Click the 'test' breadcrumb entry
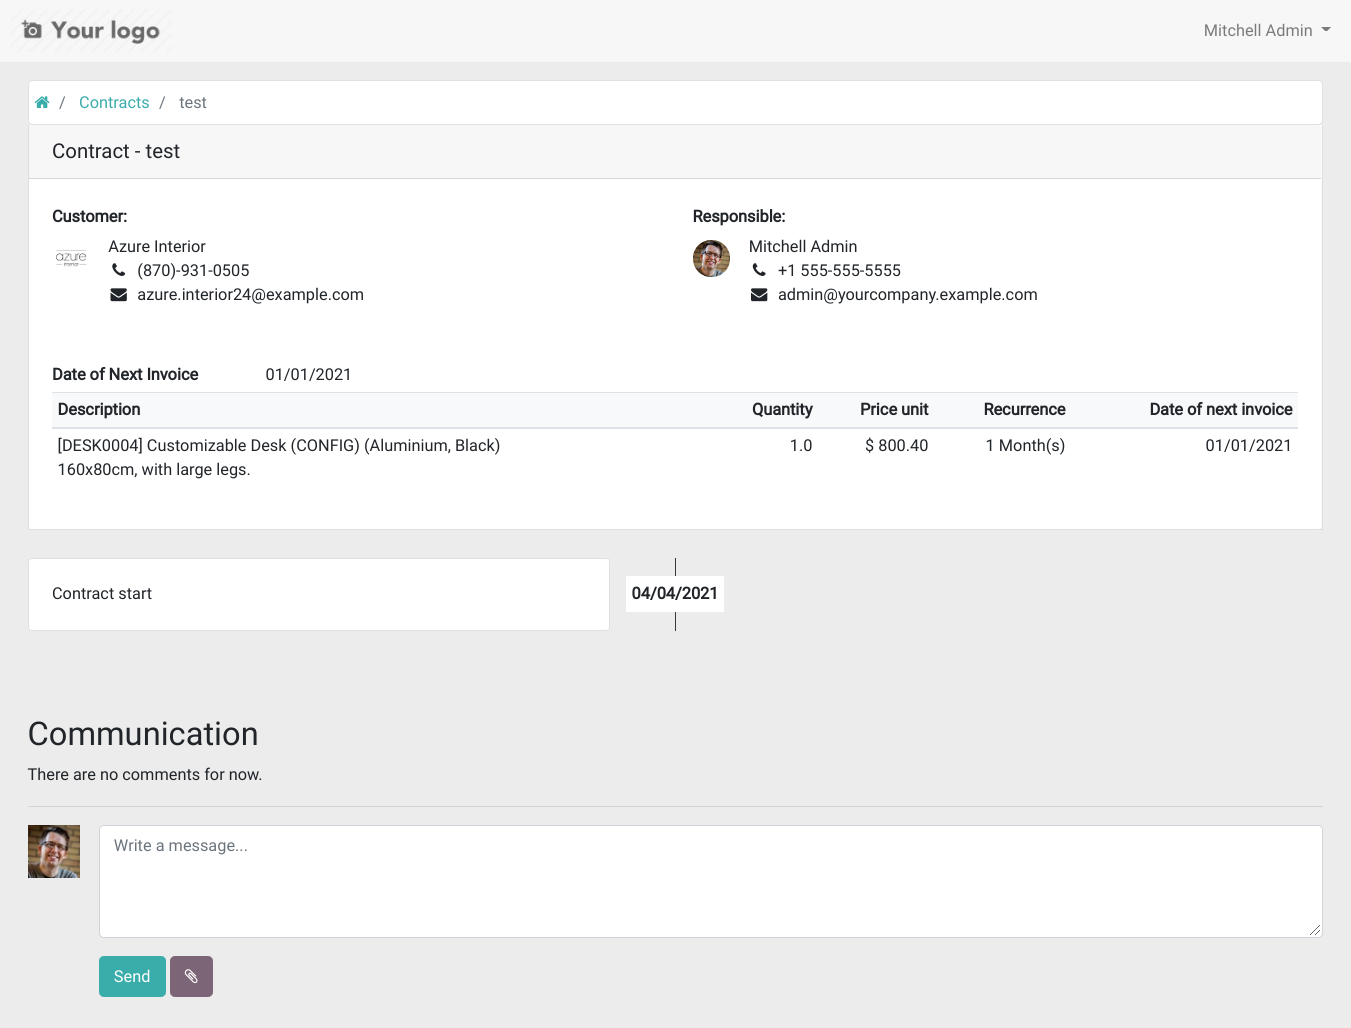 pyautogui.click(x=192, y=102)
